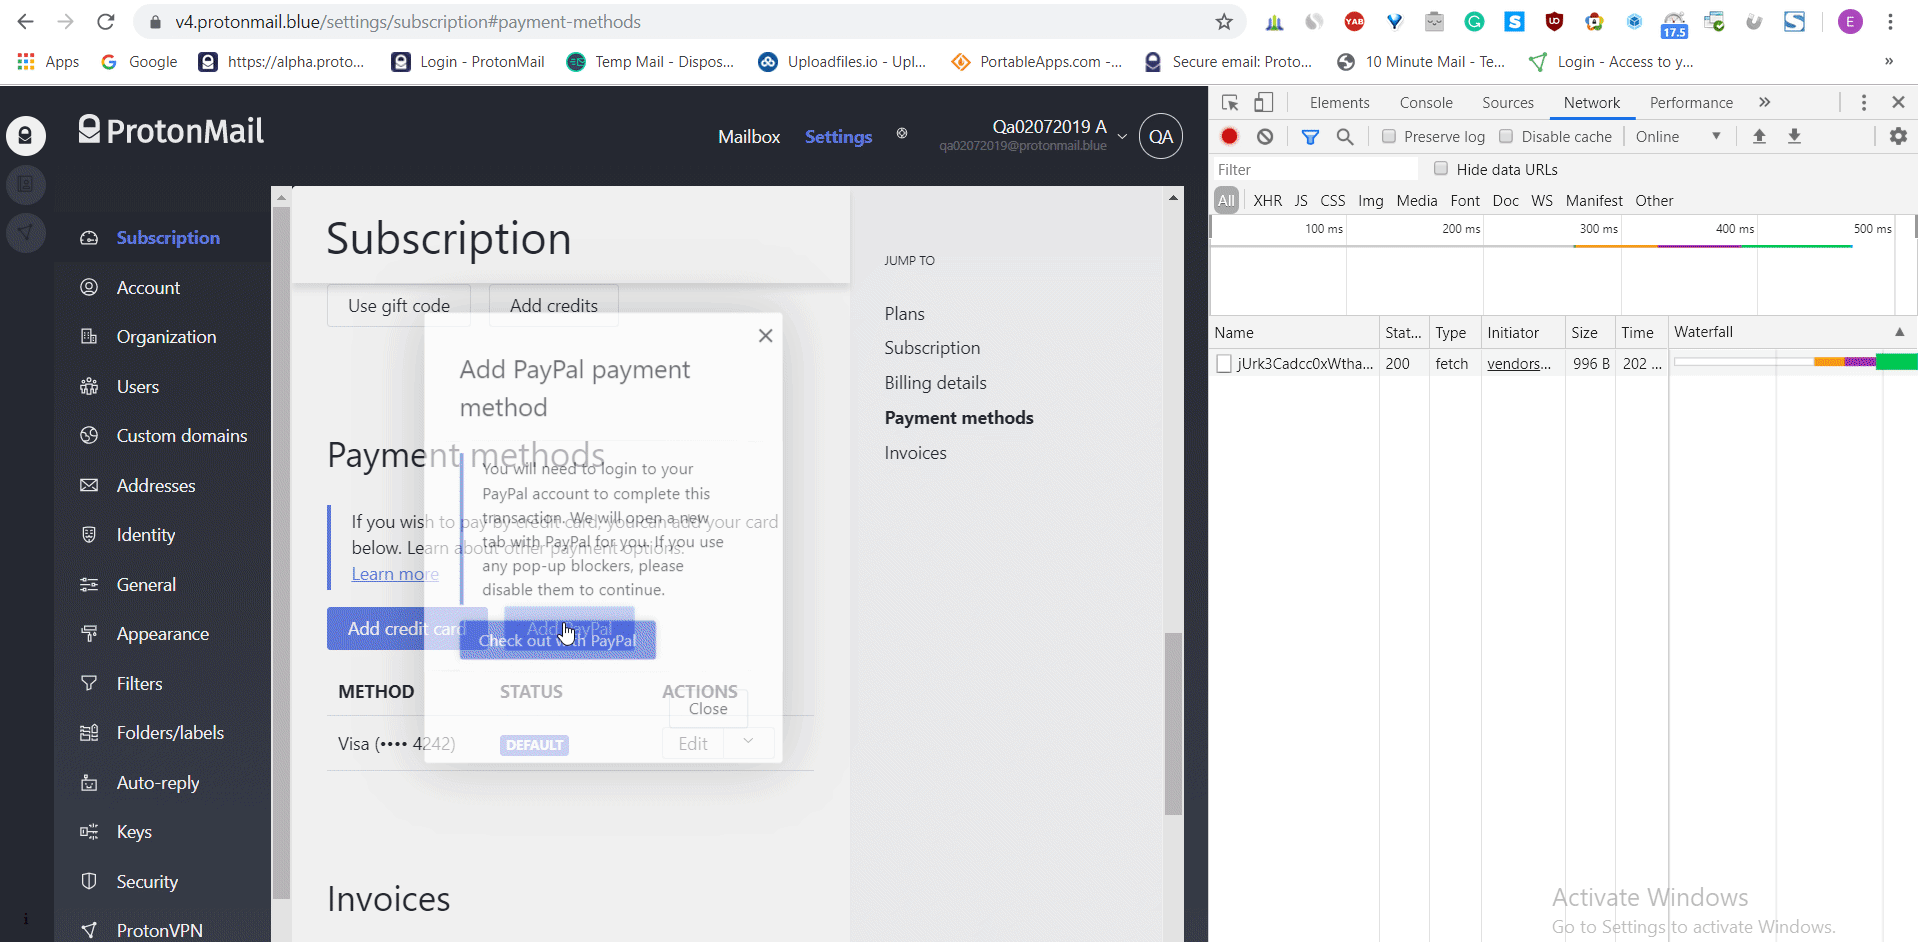The height and width of the screenshot is (942, 1918).
Task: Stop recording network log with red record icon
Action: 1229,136
